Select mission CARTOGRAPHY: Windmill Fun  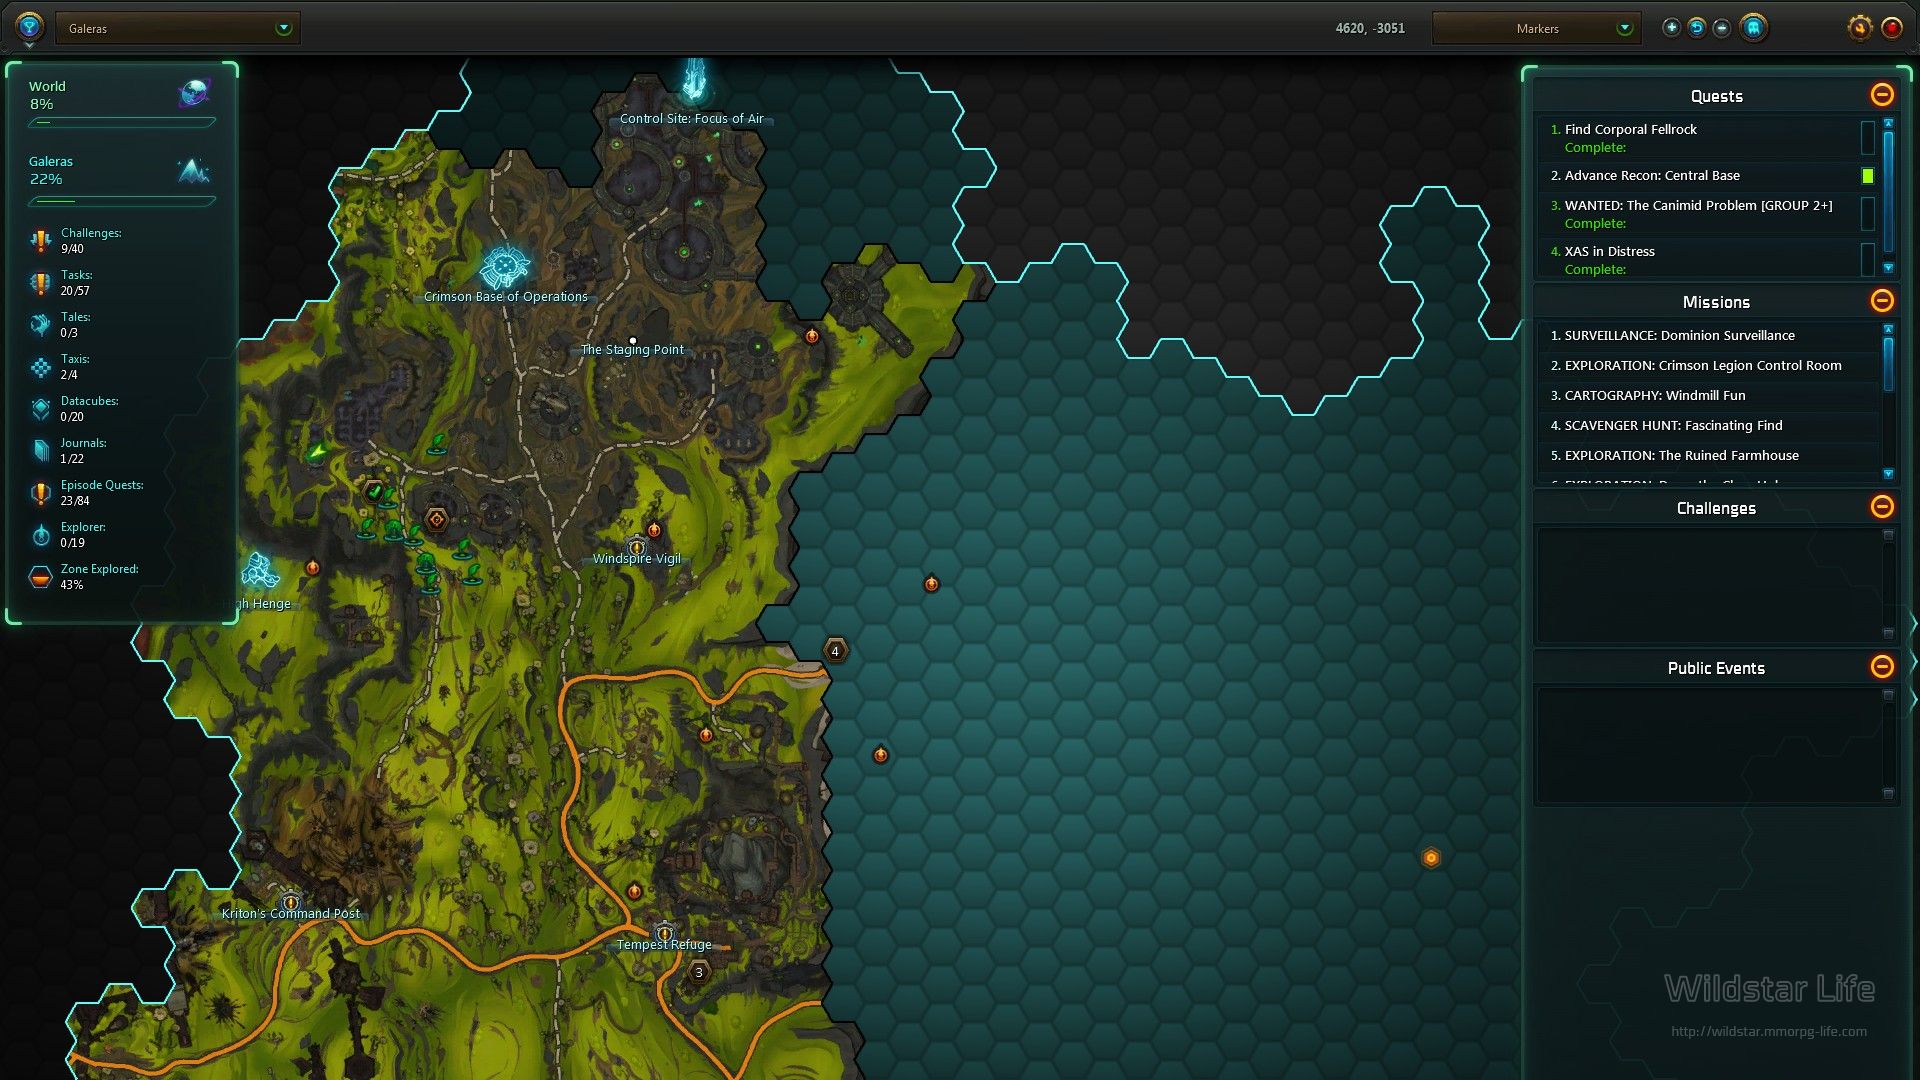pyautogui.click(x=1708, y=396)
